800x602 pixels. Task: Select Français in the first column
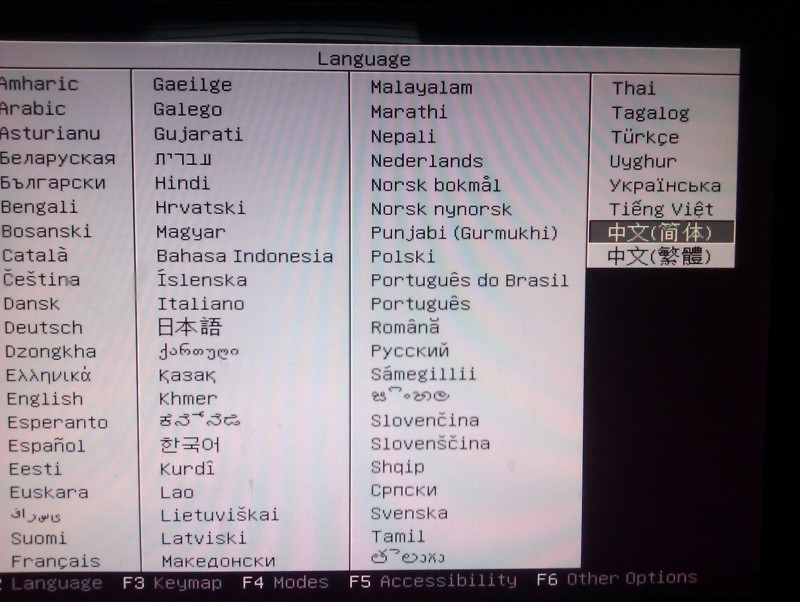pos(55,562)
